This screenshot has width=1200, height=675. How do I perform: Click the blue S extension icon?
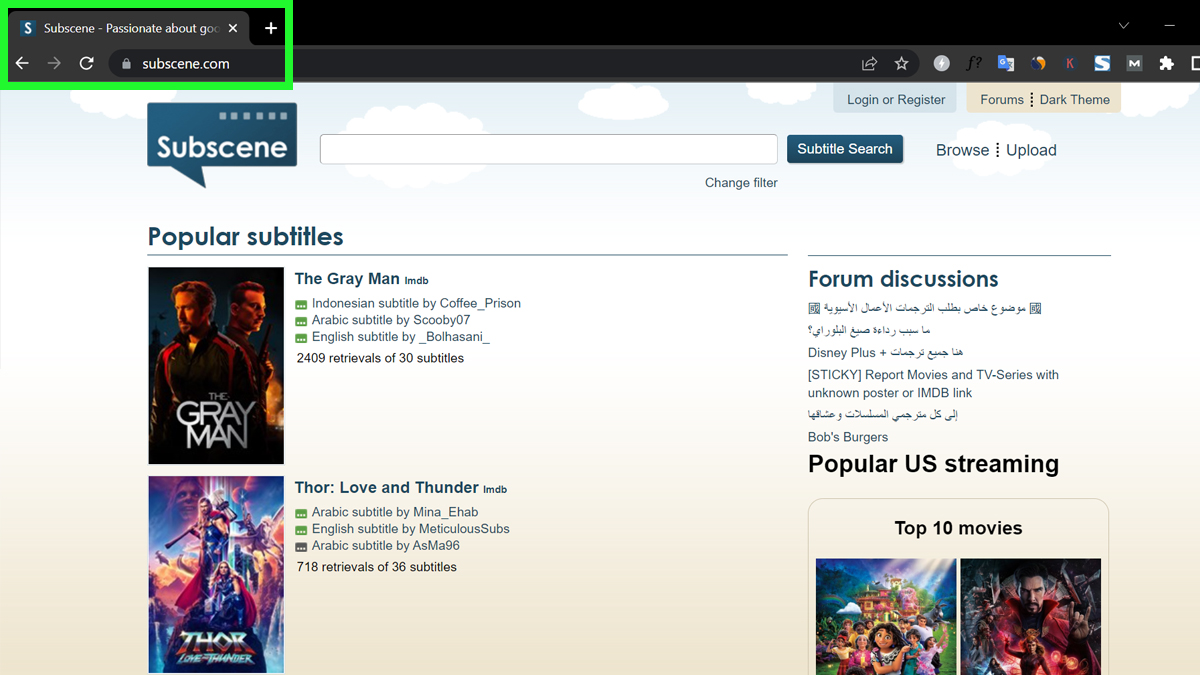[x=1102, y=63]
